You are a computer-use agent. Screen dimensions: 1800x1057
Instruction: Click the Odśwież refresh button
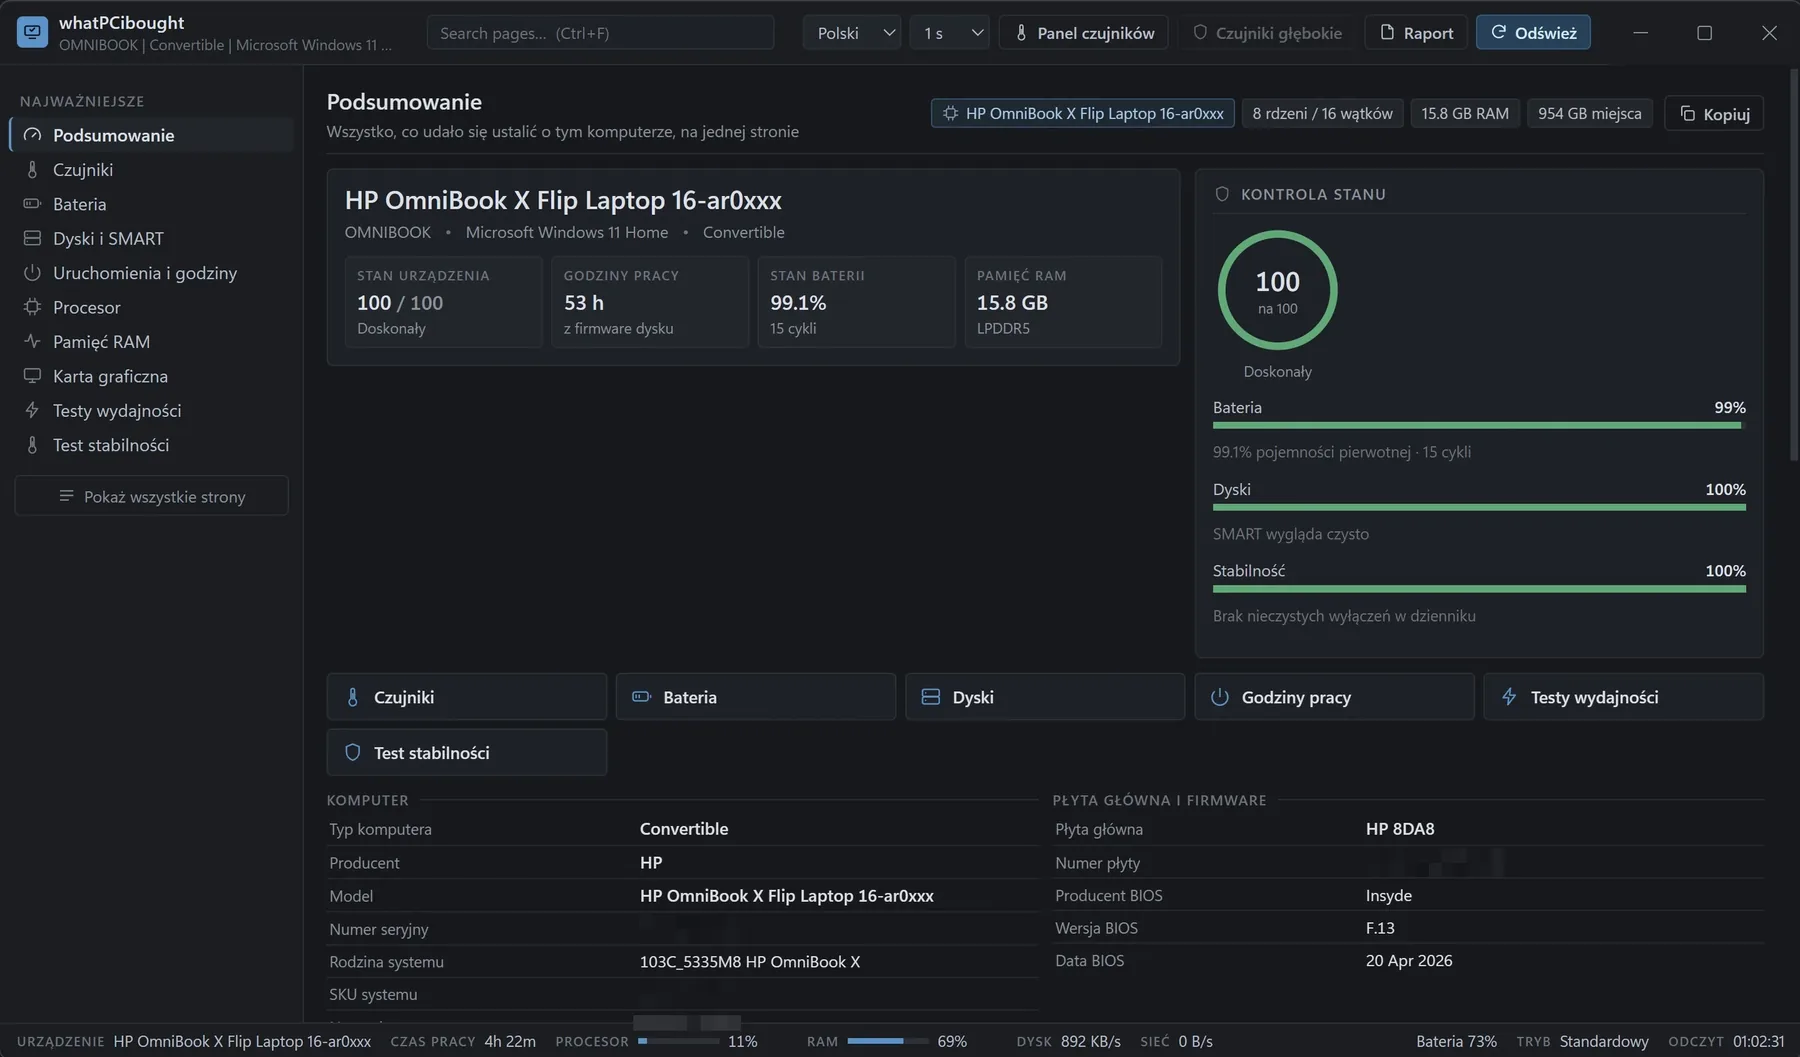click(1533, 33)
